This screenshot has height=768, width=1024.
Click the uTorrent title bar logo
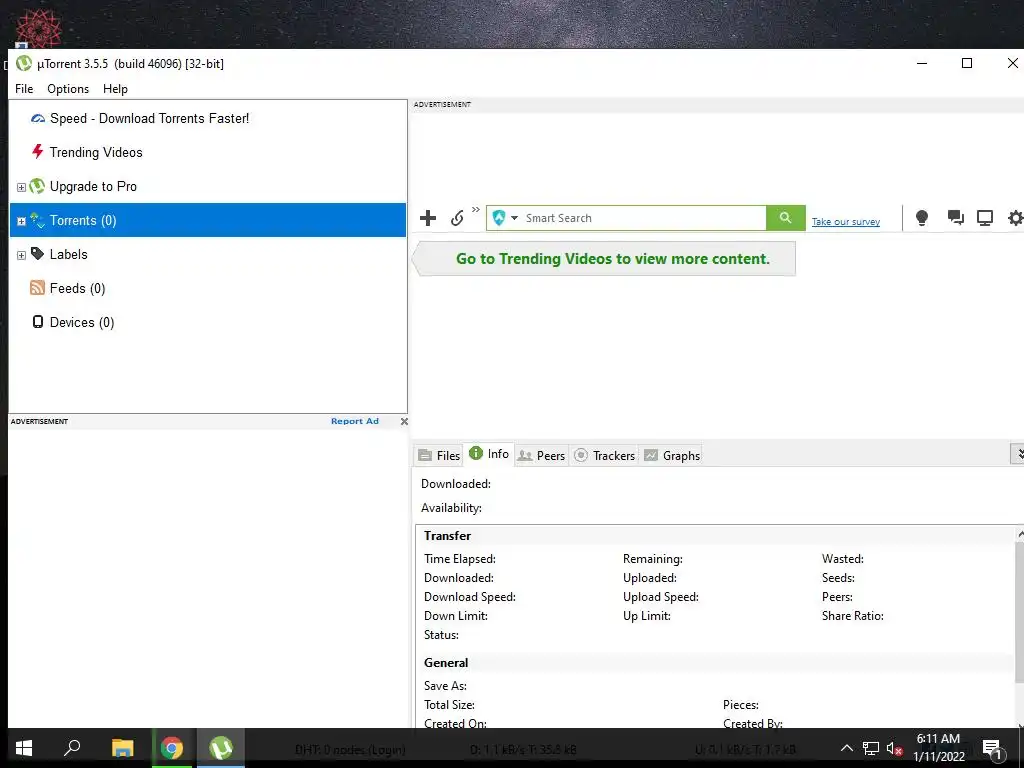coord(24,63)
